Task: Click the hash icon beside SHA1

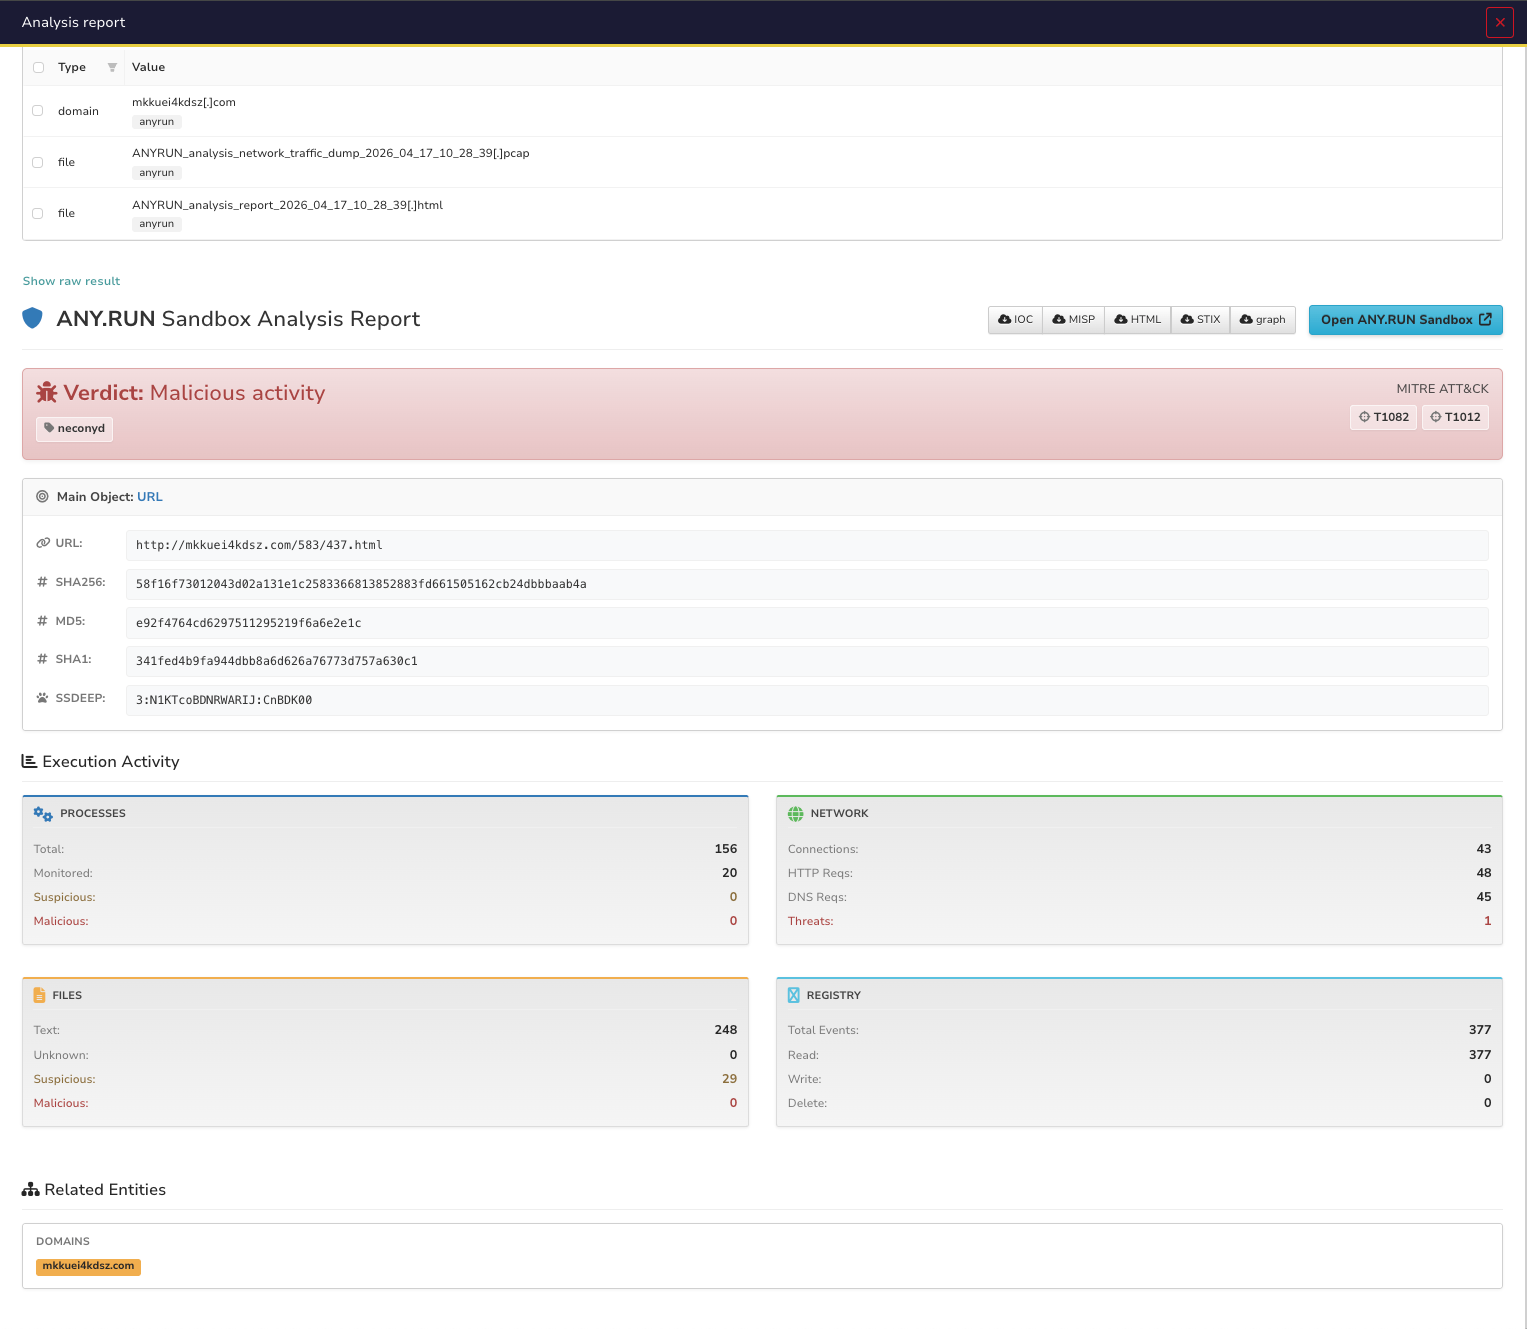Action: click(x=42, y=659)
